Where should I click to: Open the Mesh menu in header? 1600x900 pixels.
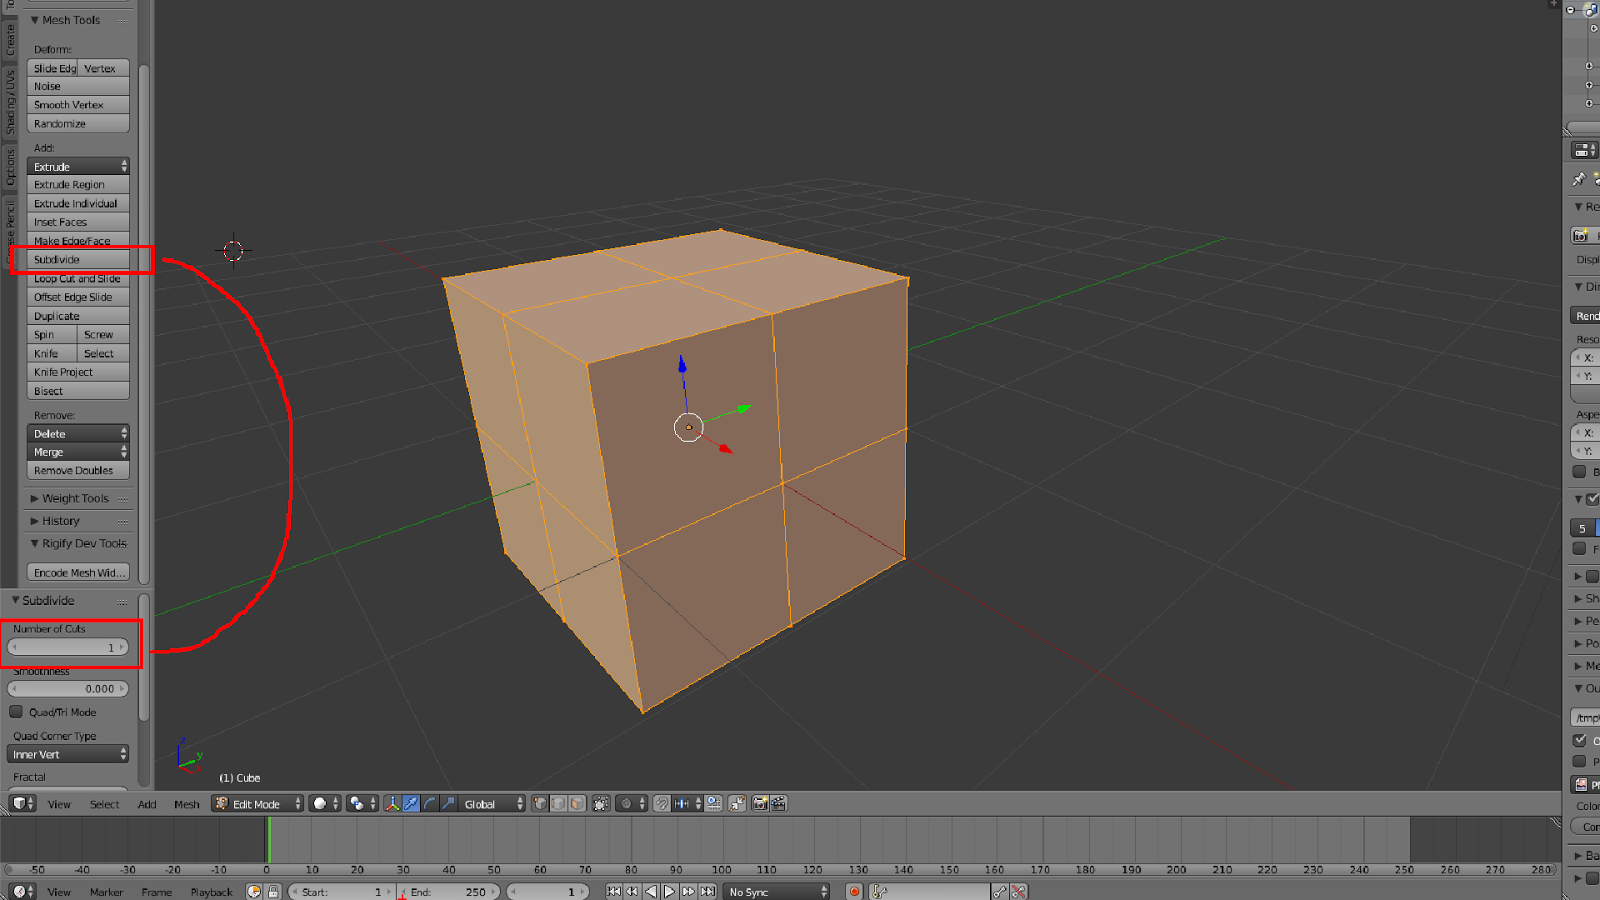coord(186,803)
